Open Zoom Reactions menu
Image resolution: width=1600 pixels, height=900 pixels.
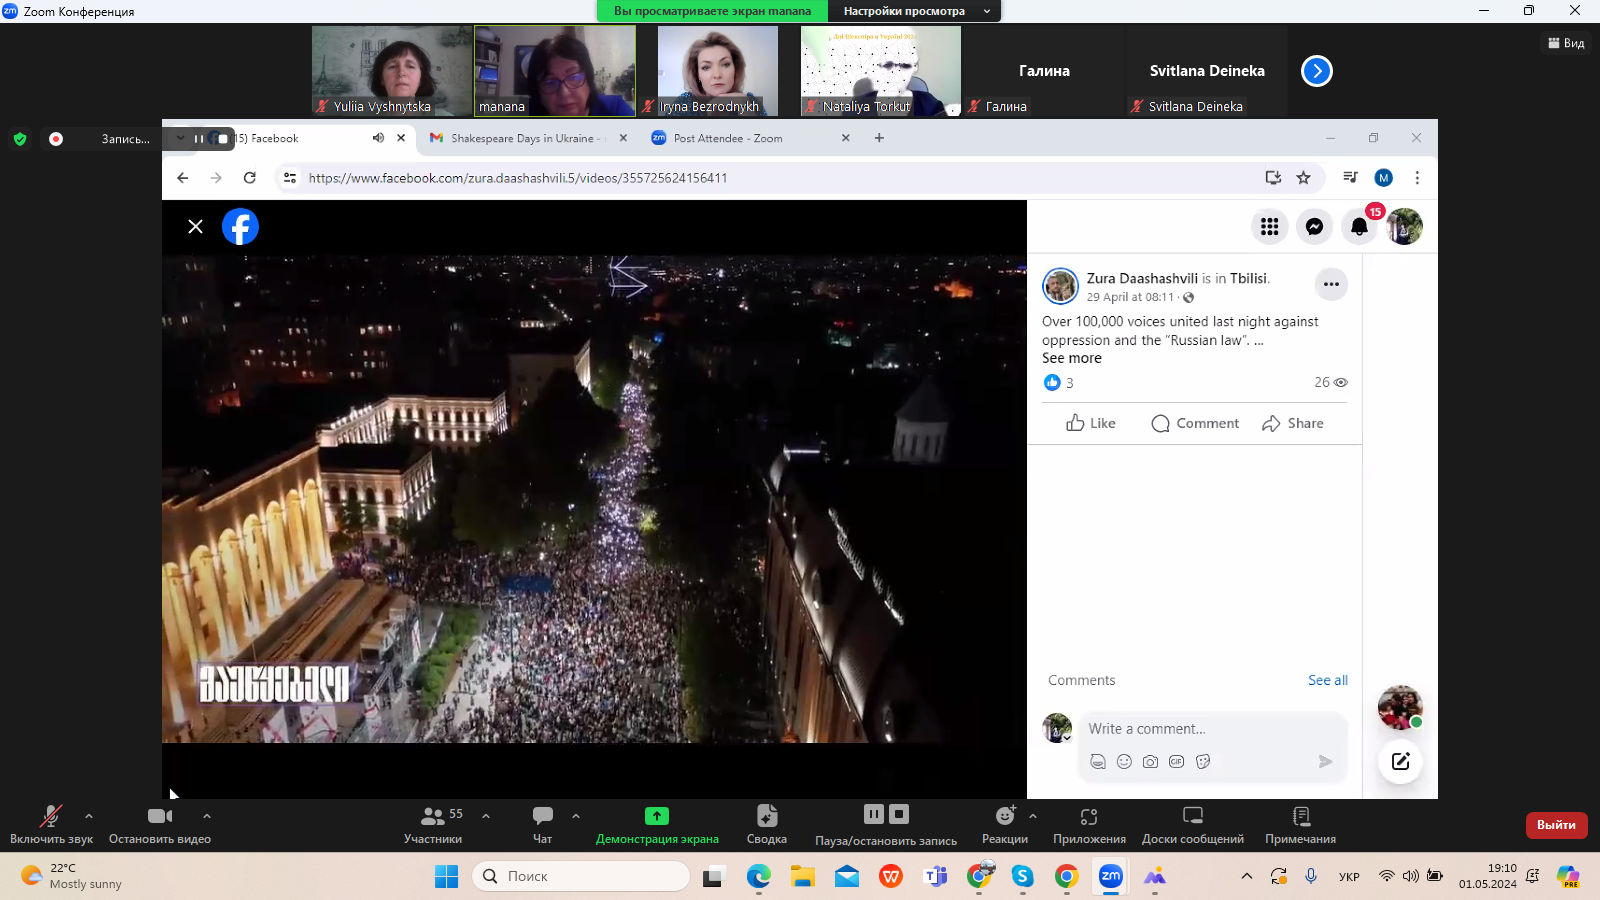tap(1005, 823)
